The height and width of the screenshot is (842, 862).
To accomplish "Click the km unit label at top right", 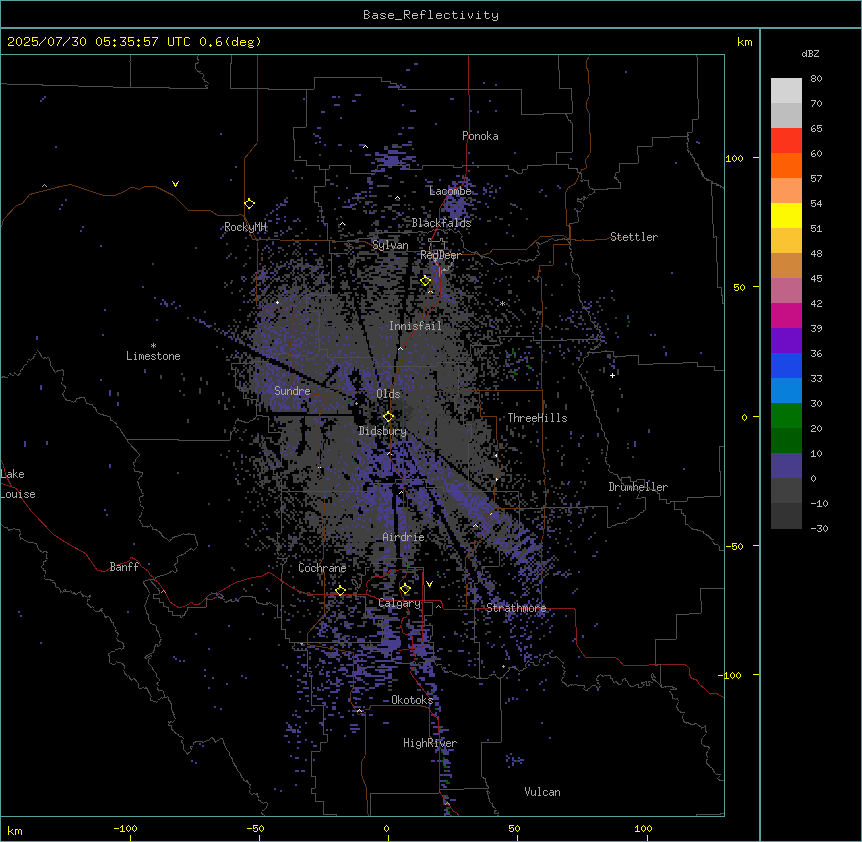I will click(744, 42).
